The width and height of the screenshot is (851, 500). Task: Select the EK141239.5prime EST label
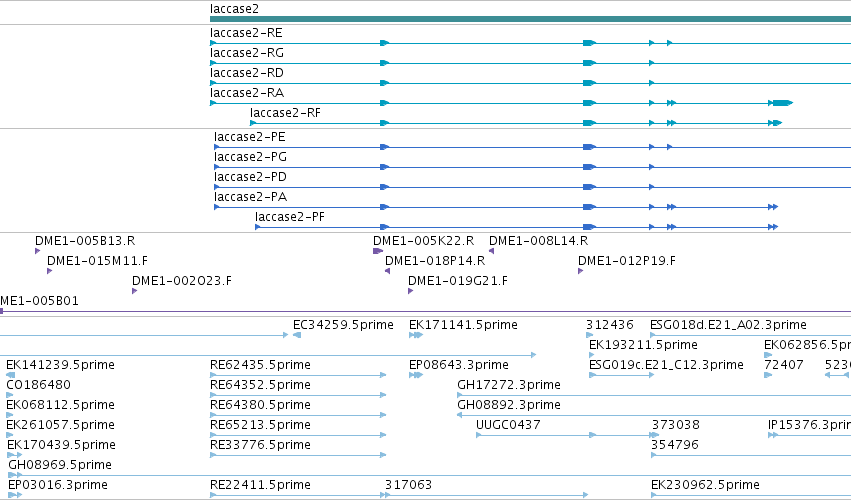tap(60, 365)
